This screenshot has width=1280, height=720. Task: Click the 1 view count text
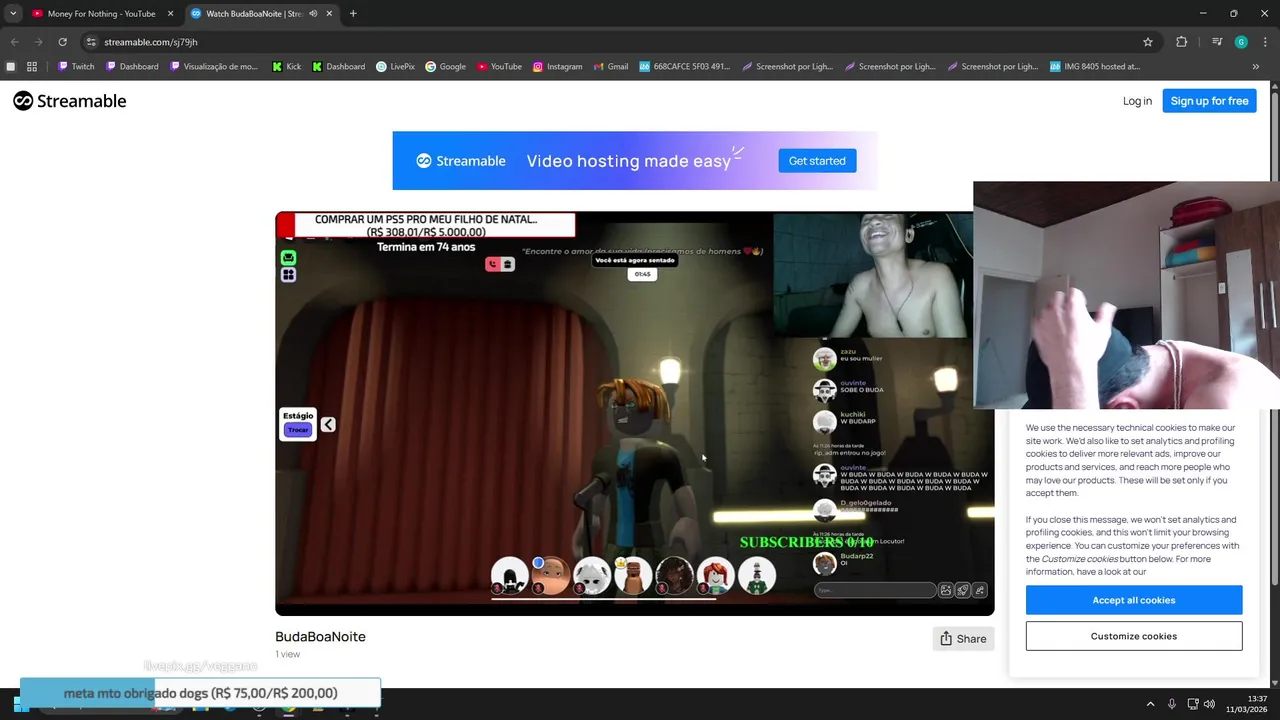pyautogui.click(x=287, y=654)
